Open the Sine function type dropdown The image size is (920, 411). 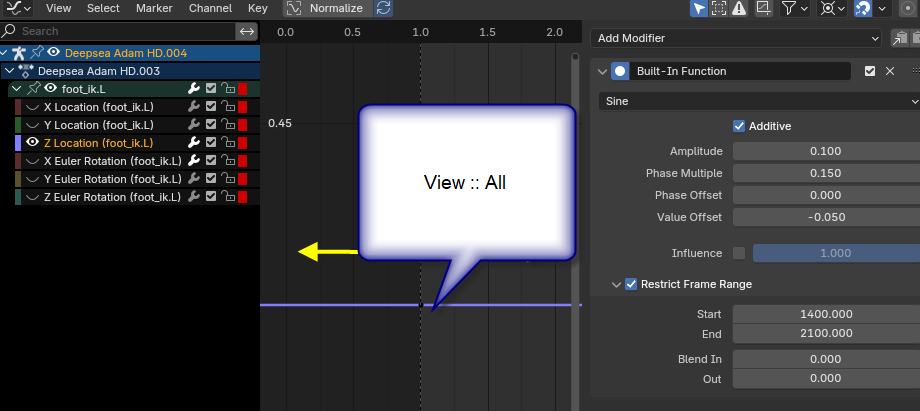759,101
